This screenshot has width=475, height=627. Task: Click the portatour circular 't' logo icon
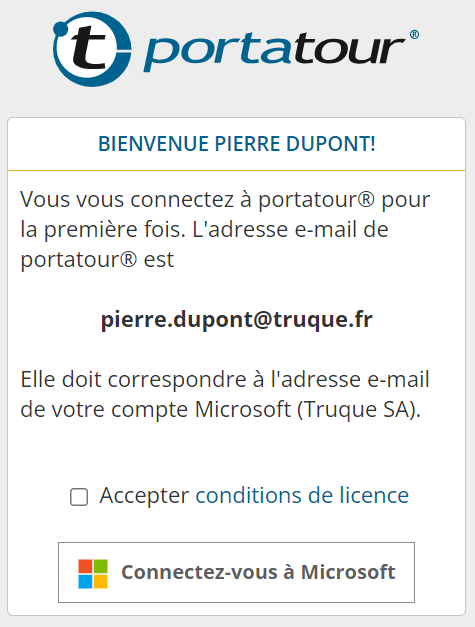click(92, 49)
